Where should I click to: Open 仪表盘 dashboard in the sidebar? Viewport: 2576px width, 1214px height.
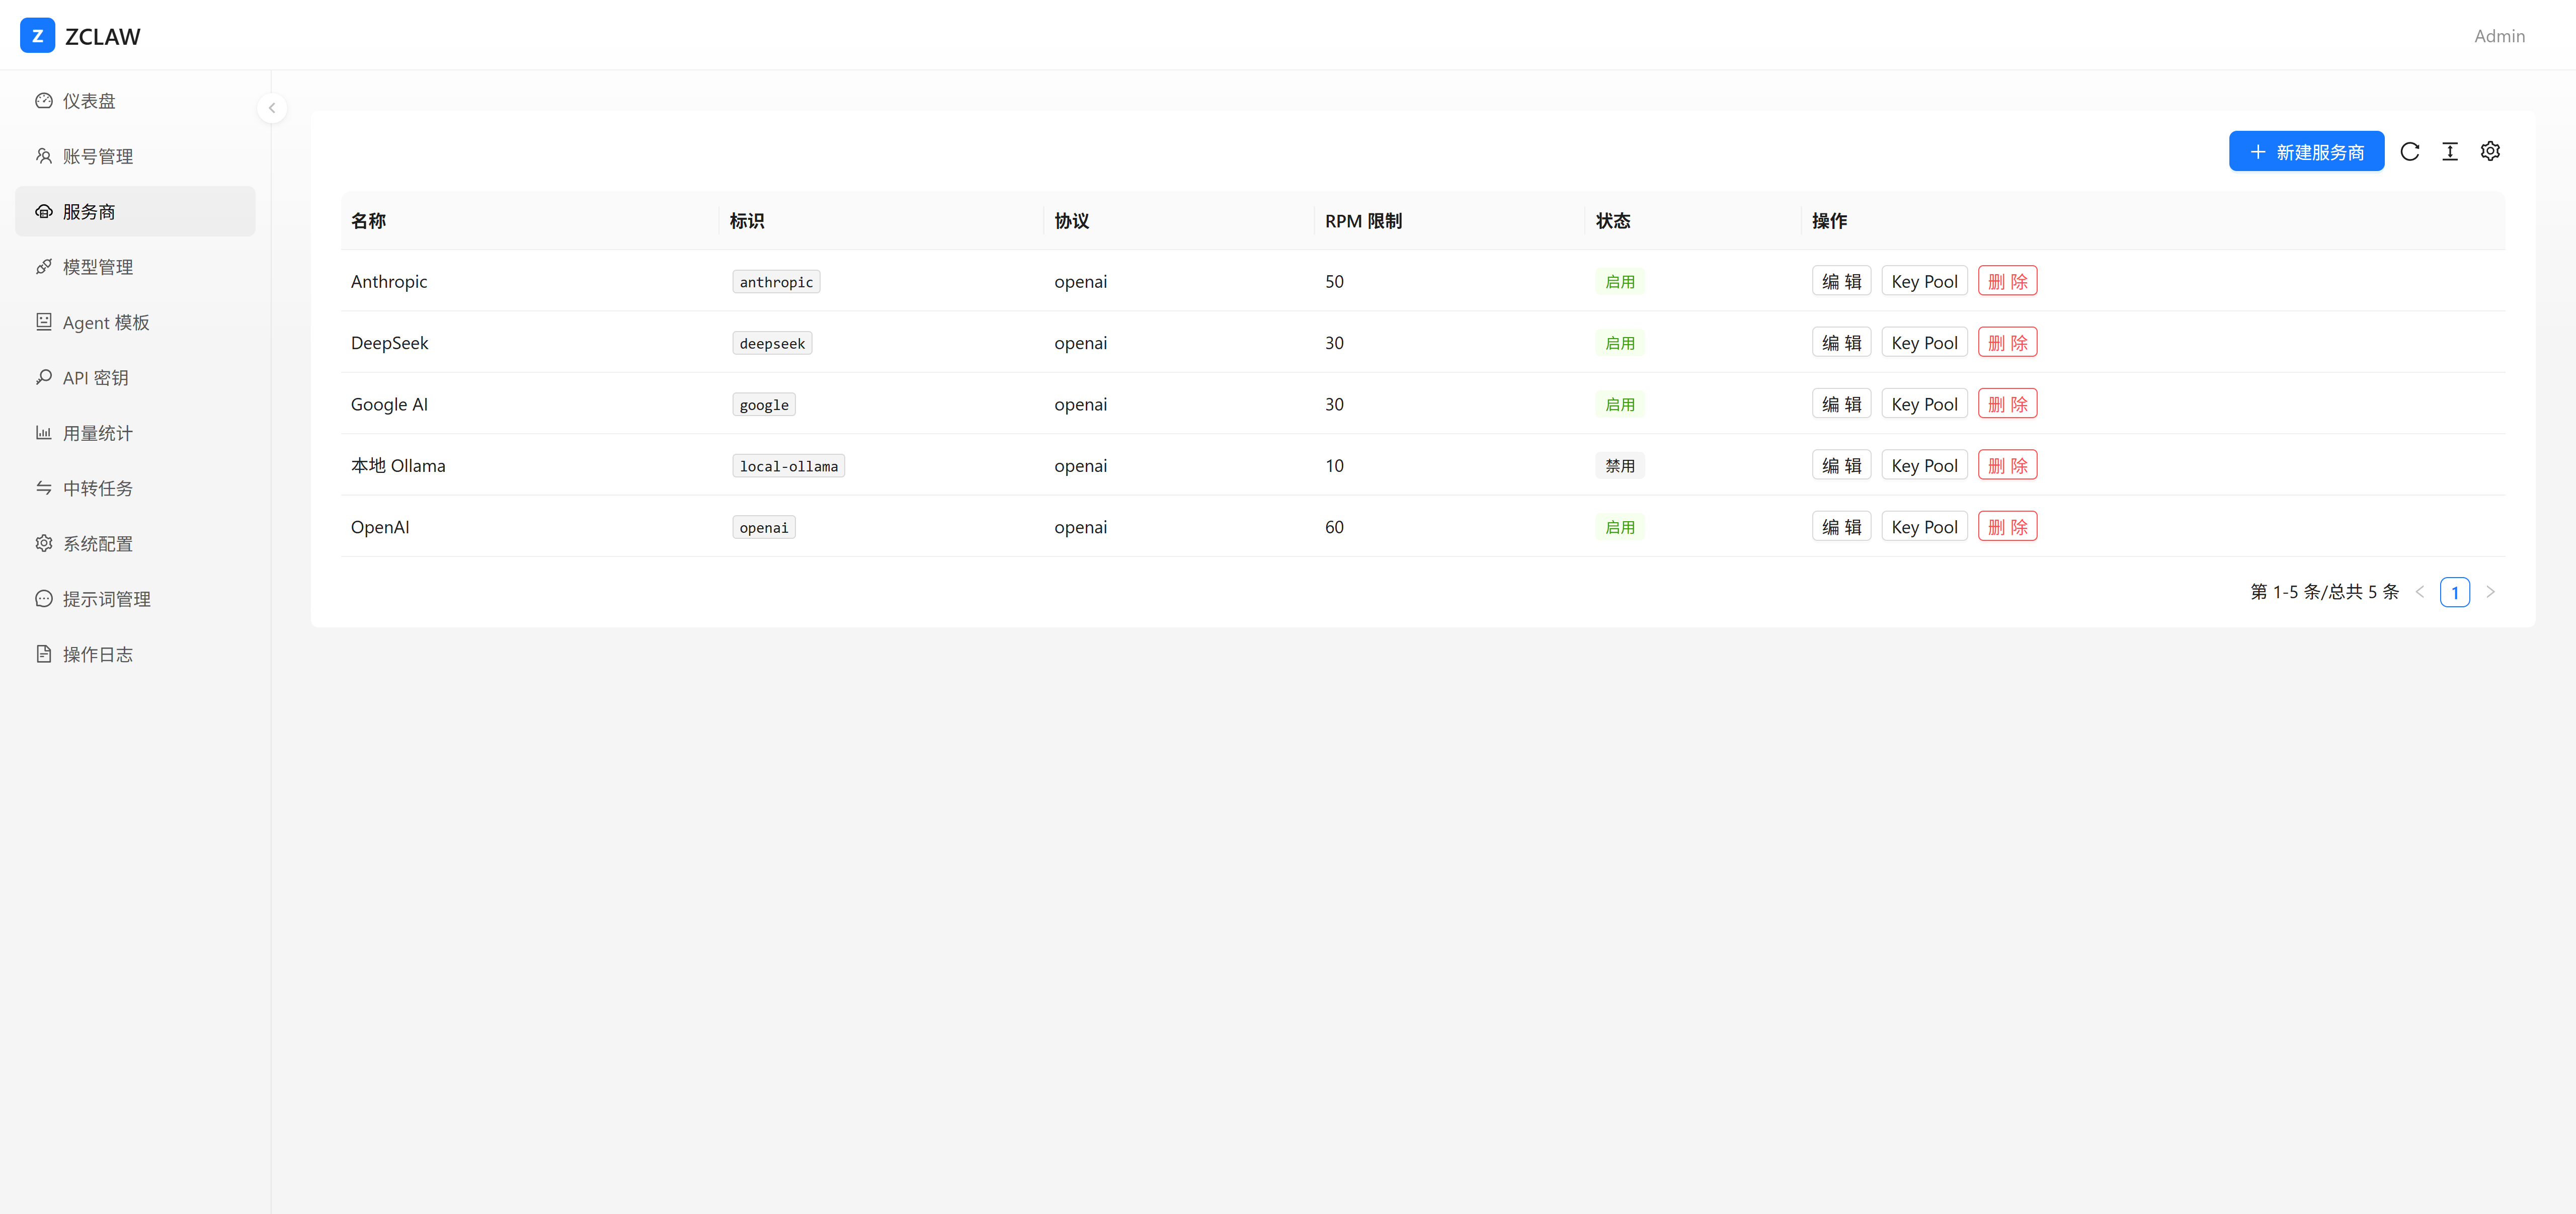(89, 101)
